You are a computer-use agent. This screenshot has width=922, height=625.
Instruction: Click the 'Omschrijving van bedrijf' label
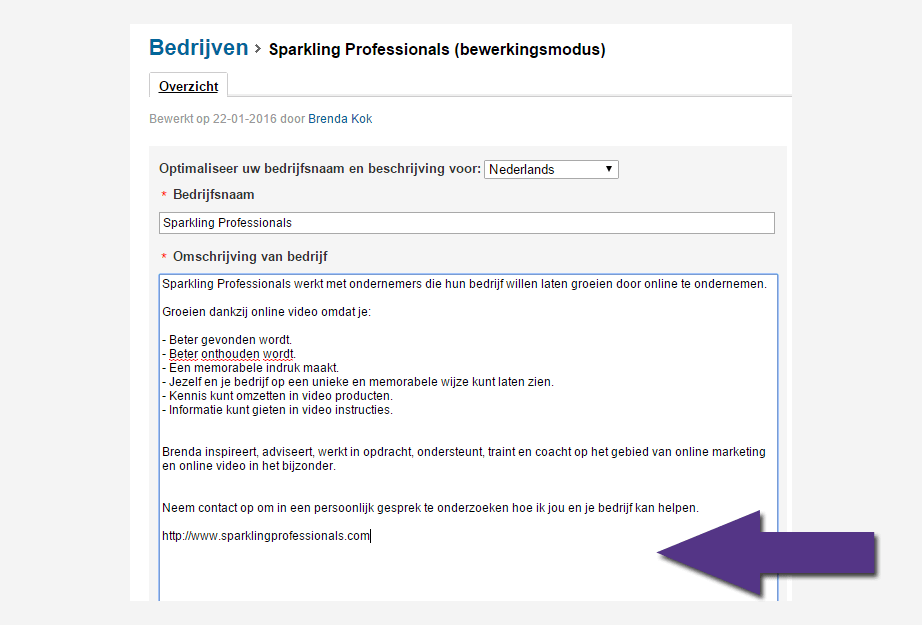tap(250, 257)
